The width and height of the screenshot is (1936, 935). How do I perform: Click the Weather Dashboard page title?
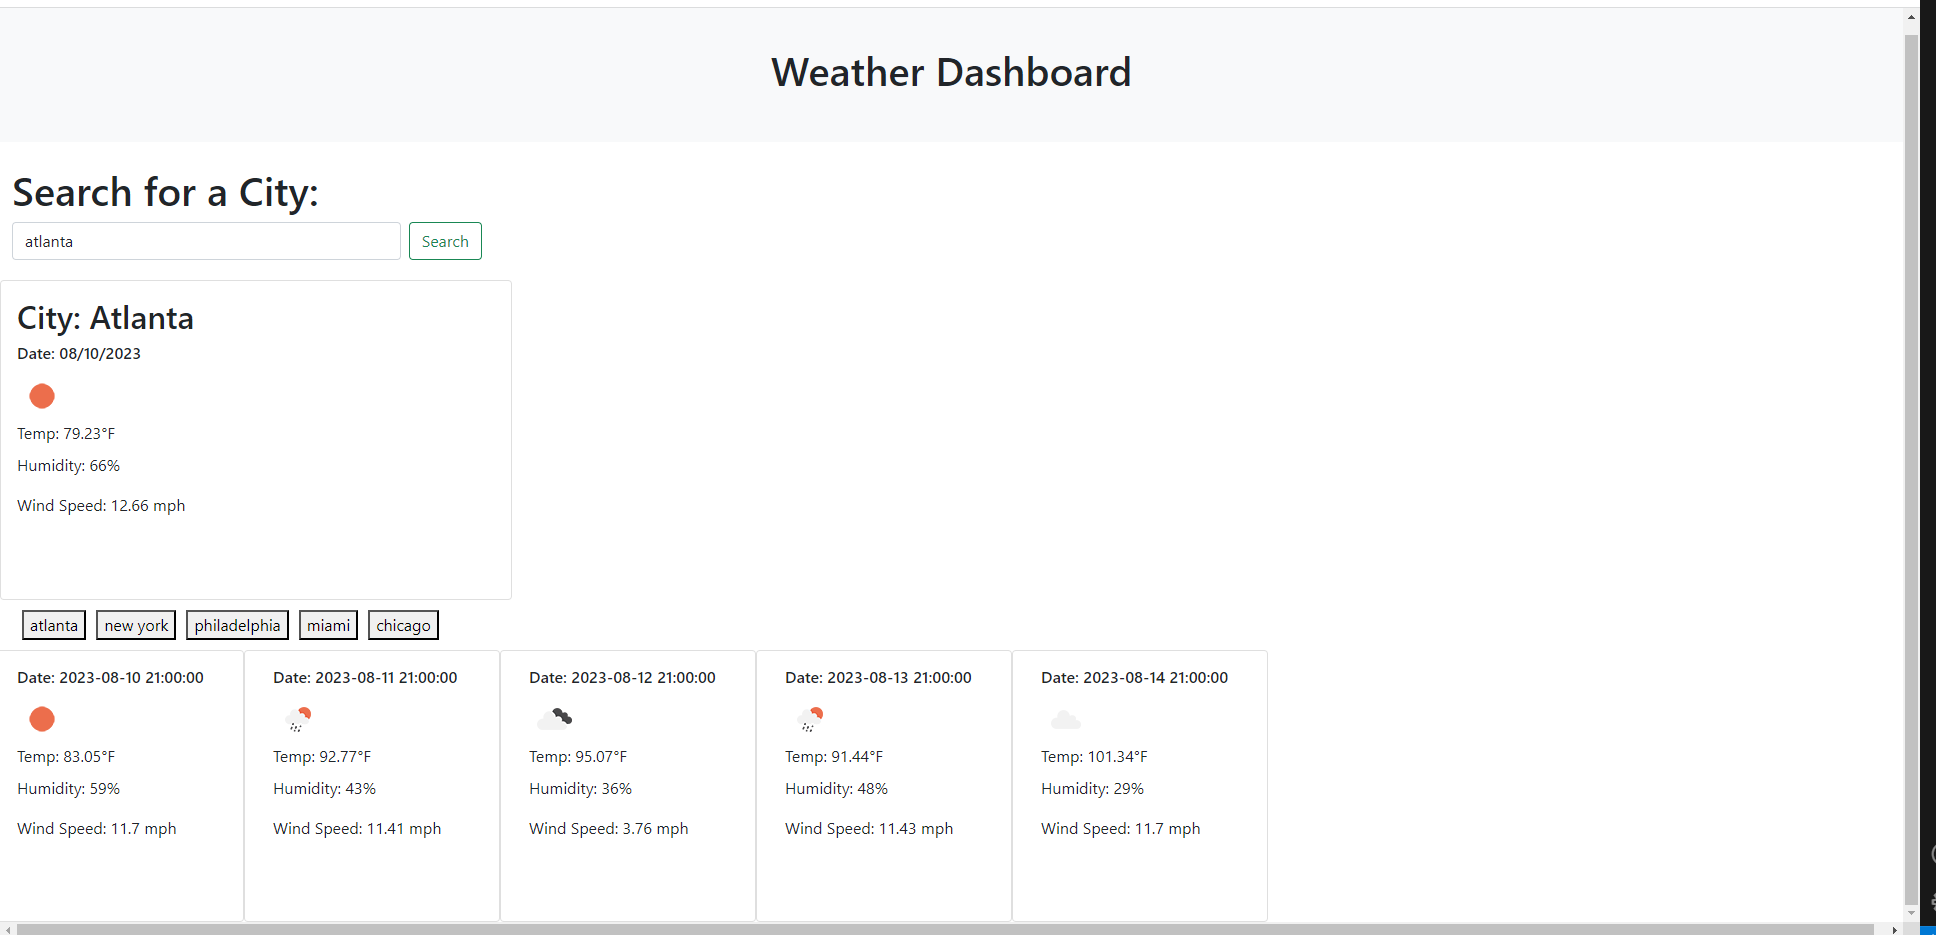click(x=950, y=71)
